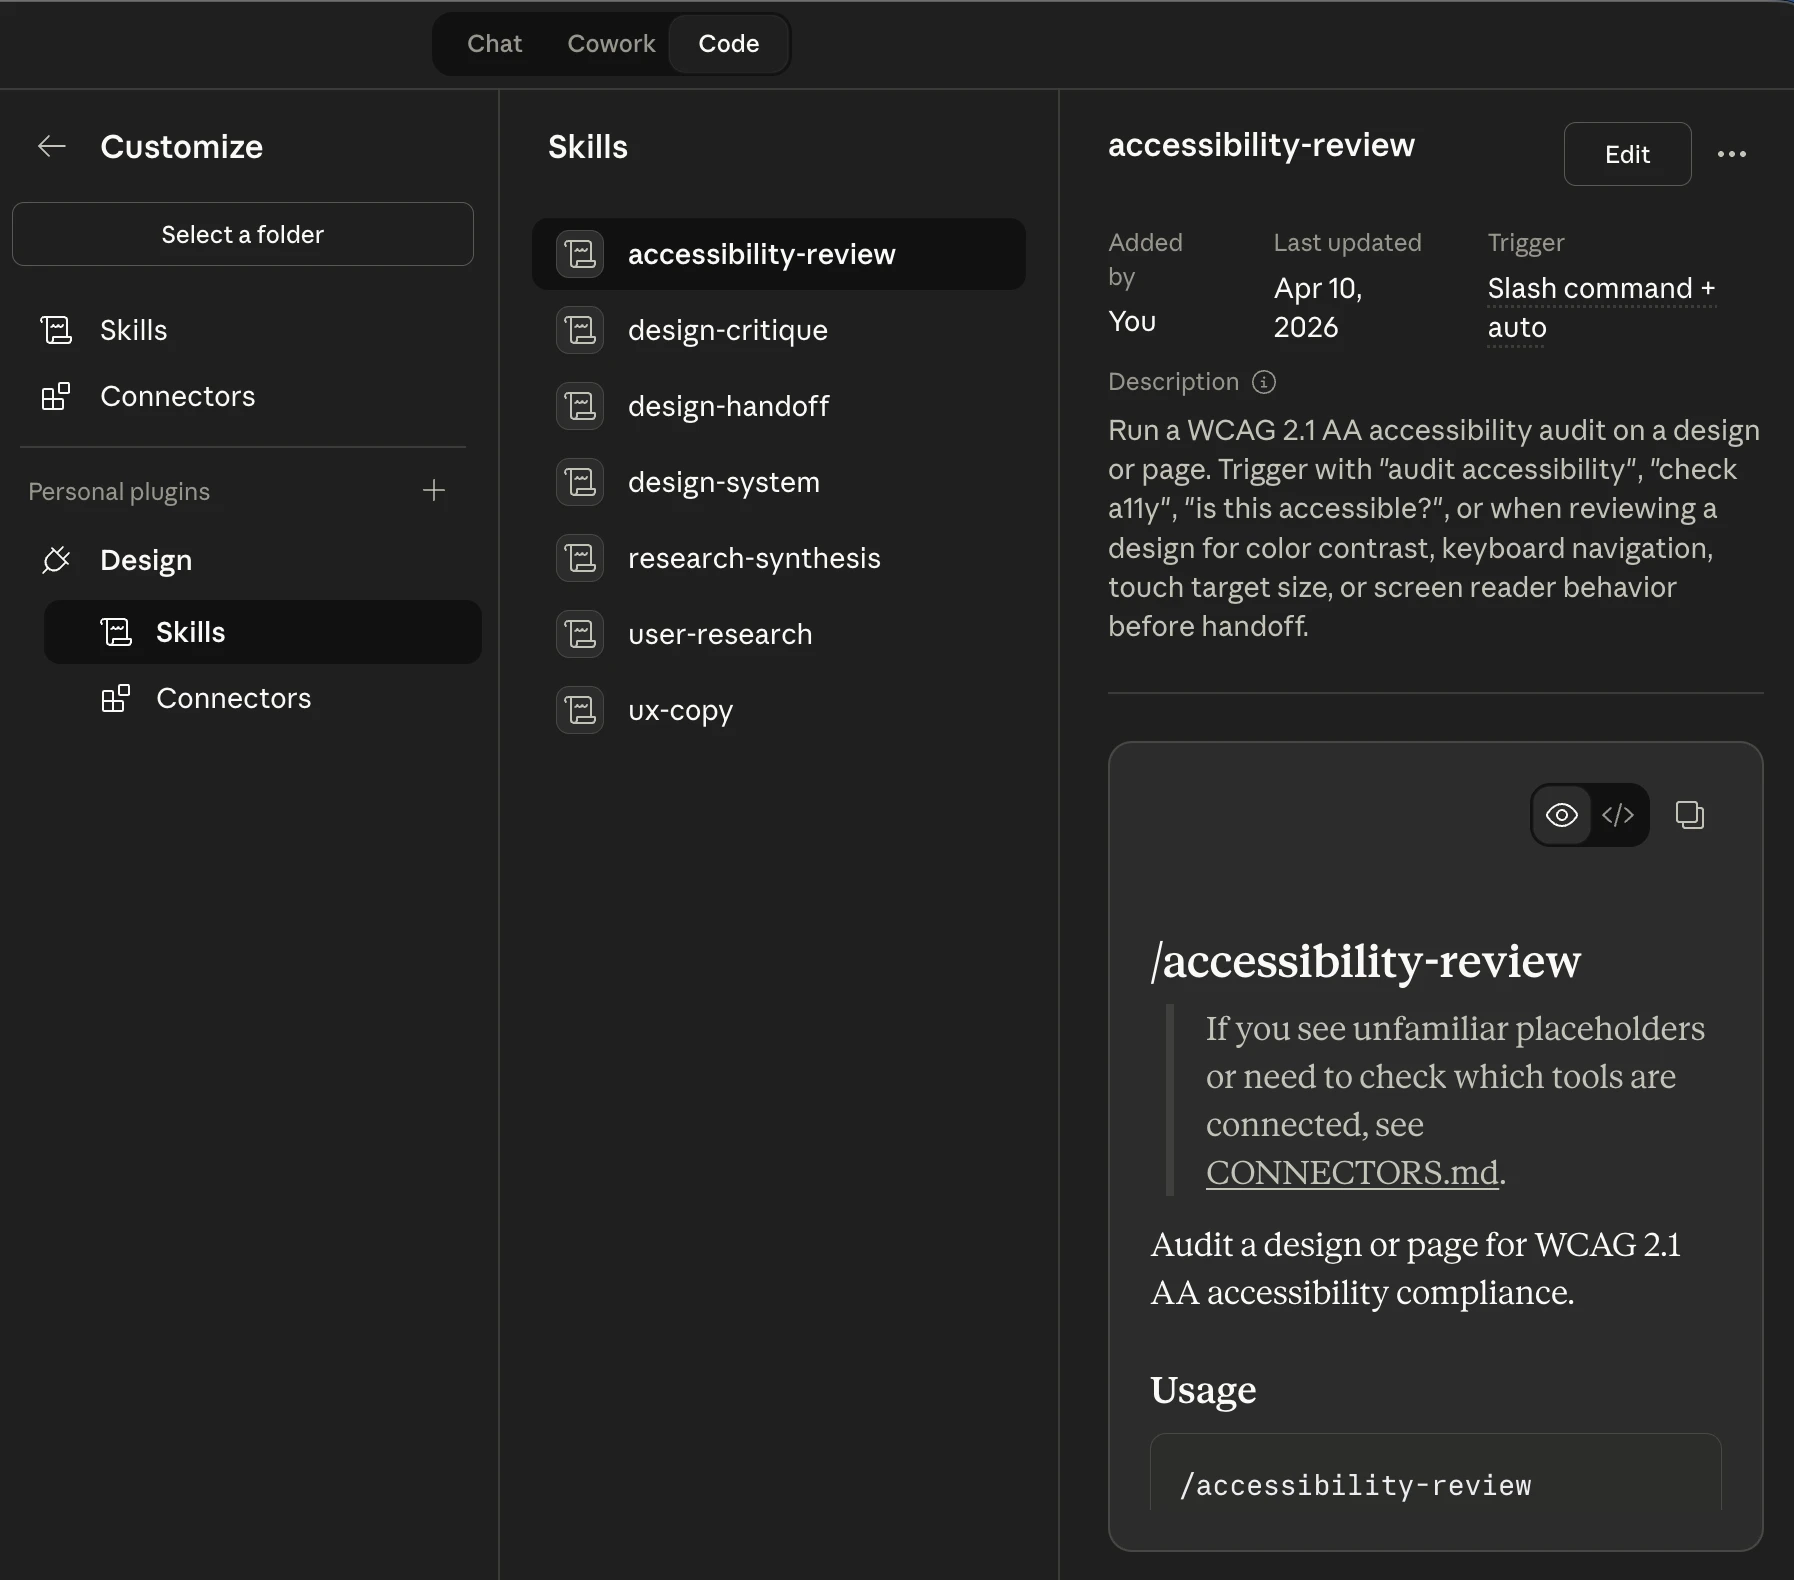
Task: Open the Description info tooltip
Action: (1264, 381)
